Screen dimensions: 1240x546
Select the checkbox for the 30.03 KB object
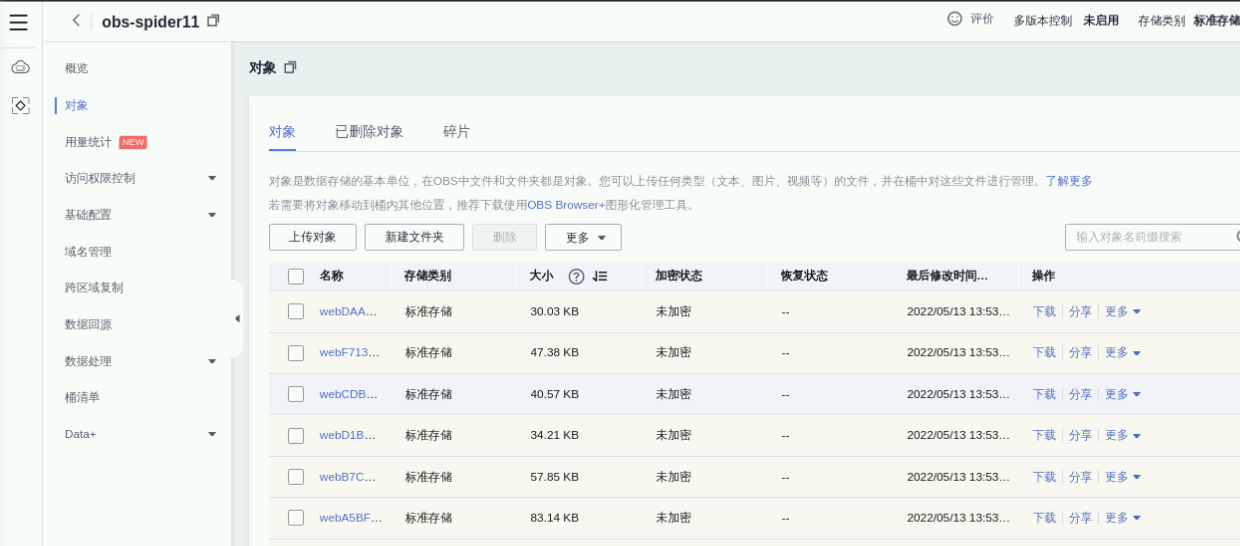pyautogui.click(x=296, y=311)
